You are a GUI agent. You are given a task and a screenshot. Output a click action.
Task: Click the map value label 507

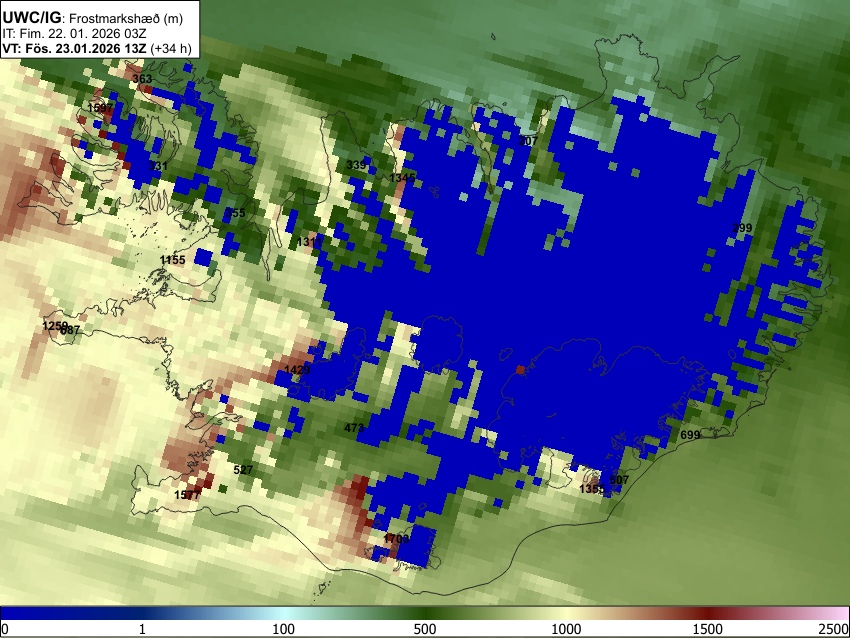pyautogui.click(x=619, y=480)
